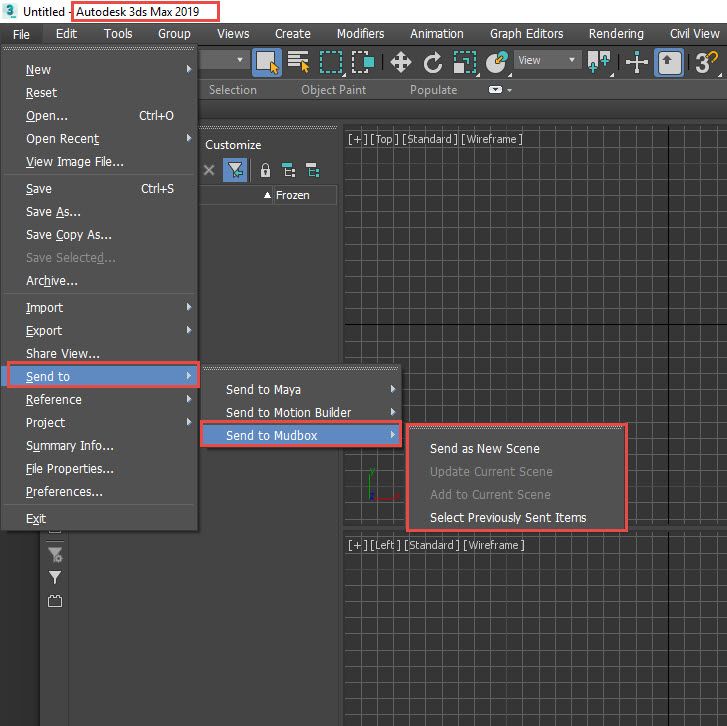Expand the Send to Maya submenu
This screenshot has width=727, height=726.
(x=301, y=389)
